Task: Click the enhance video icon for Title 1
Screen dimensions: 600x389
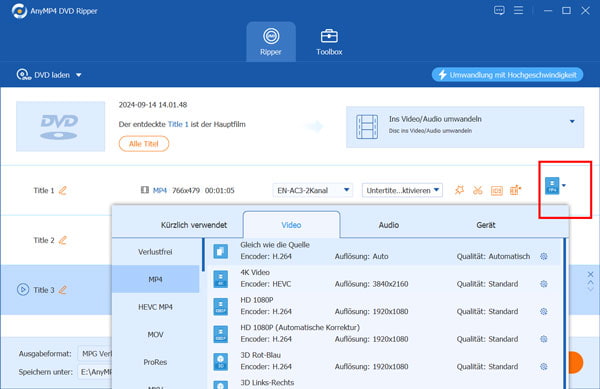Action: pyautogui.click(x=515, y=190)
